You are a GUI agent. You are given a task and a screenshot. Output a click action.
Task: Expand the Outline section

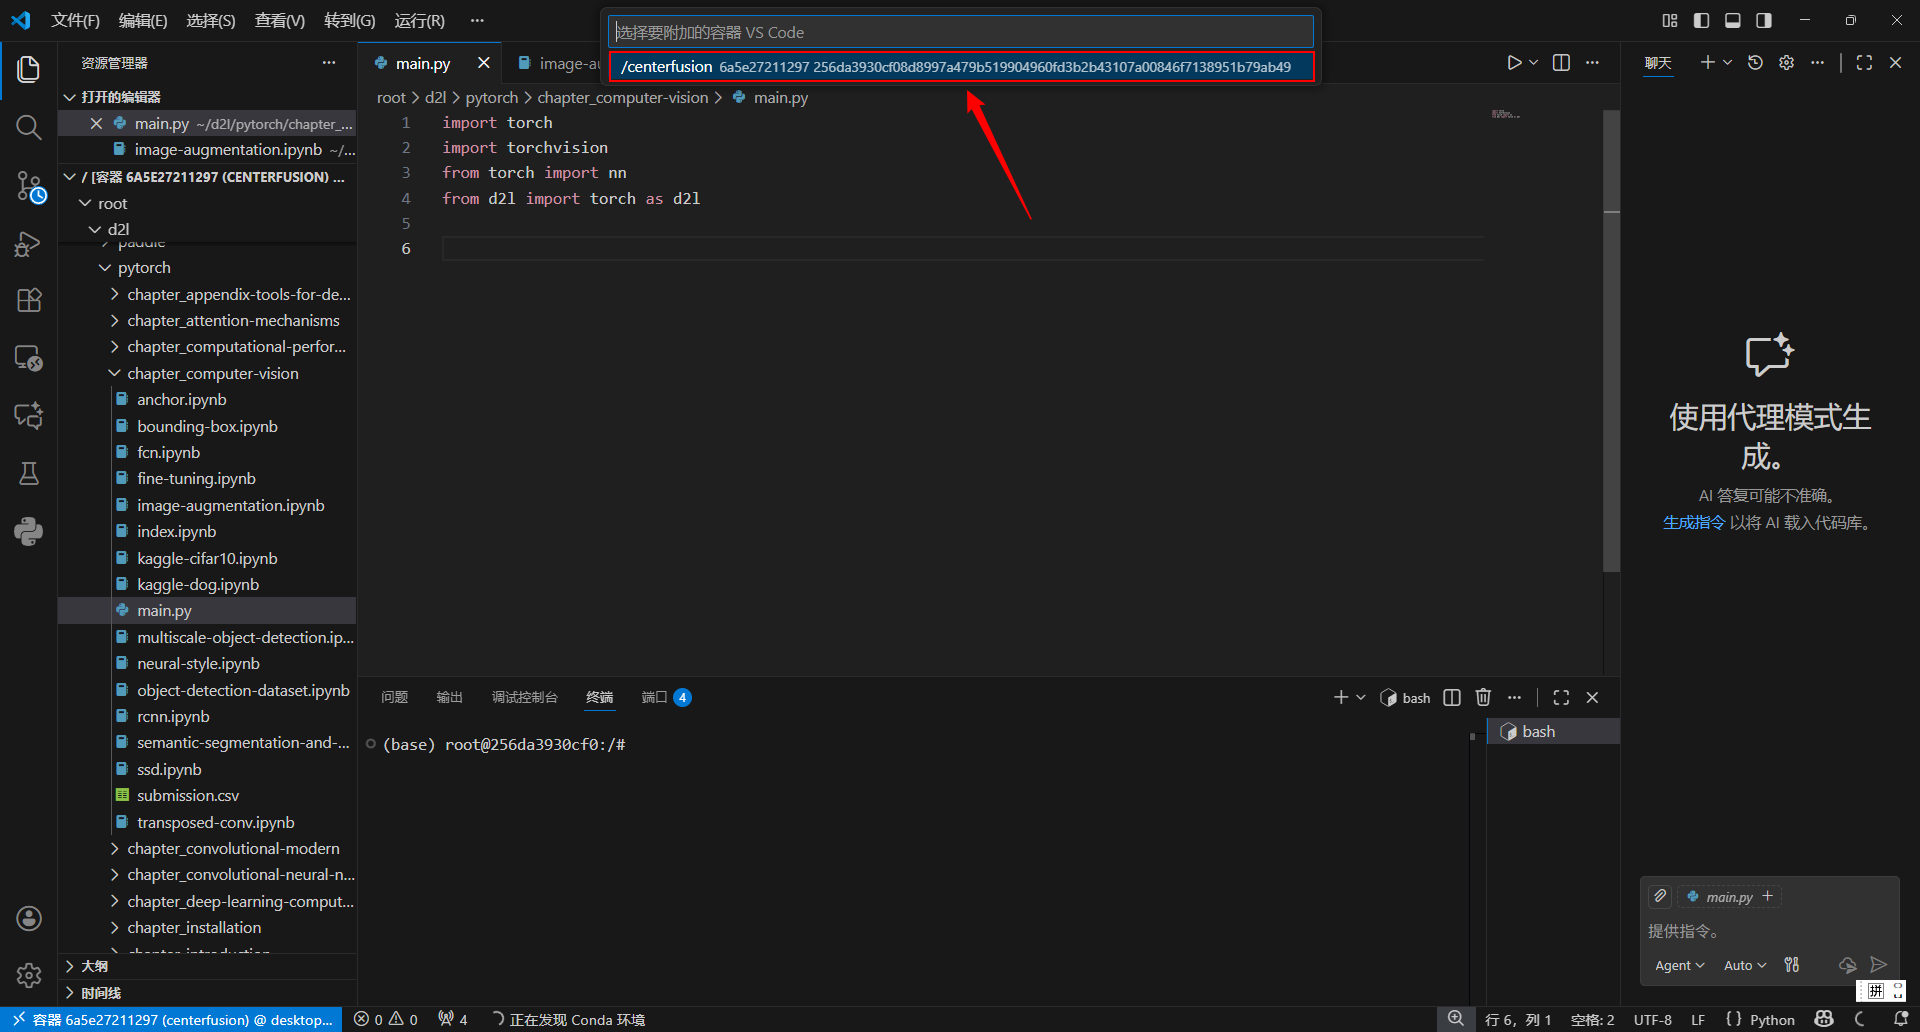point(70,966)
